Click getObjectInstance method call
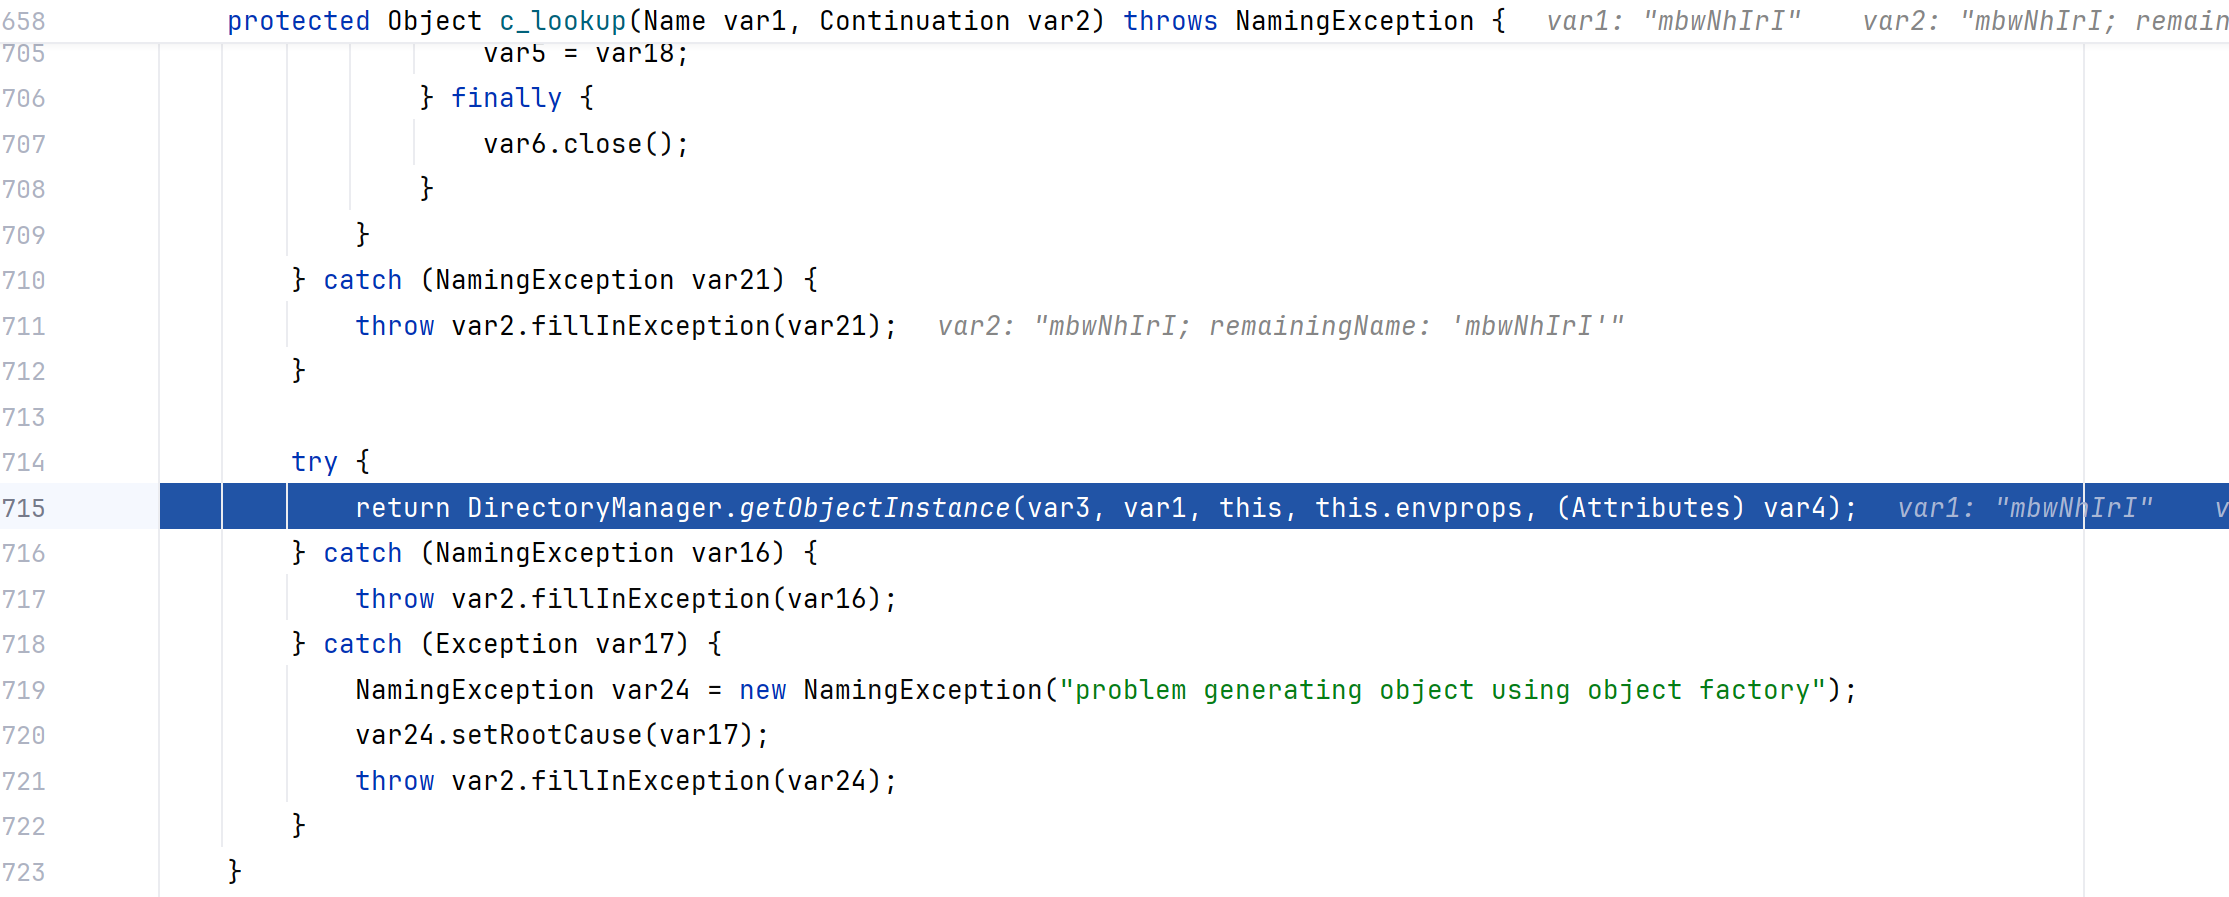This screenshot has width=2229, height=897. click(x=875, y=508)
